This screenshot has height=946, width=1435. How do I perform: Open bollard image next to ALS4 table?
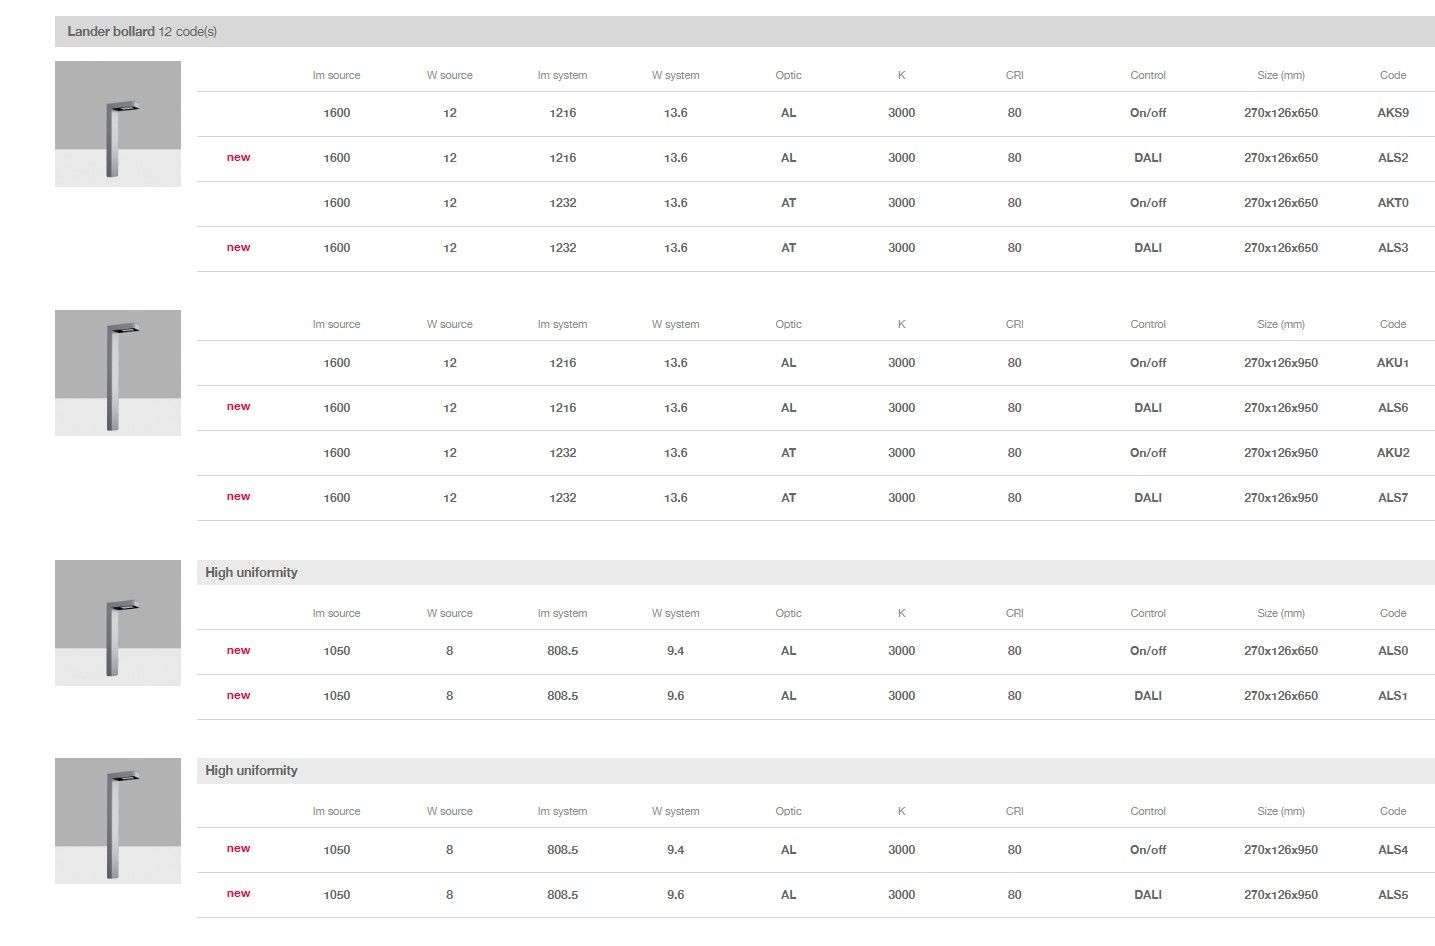click(x=118, y=821)
